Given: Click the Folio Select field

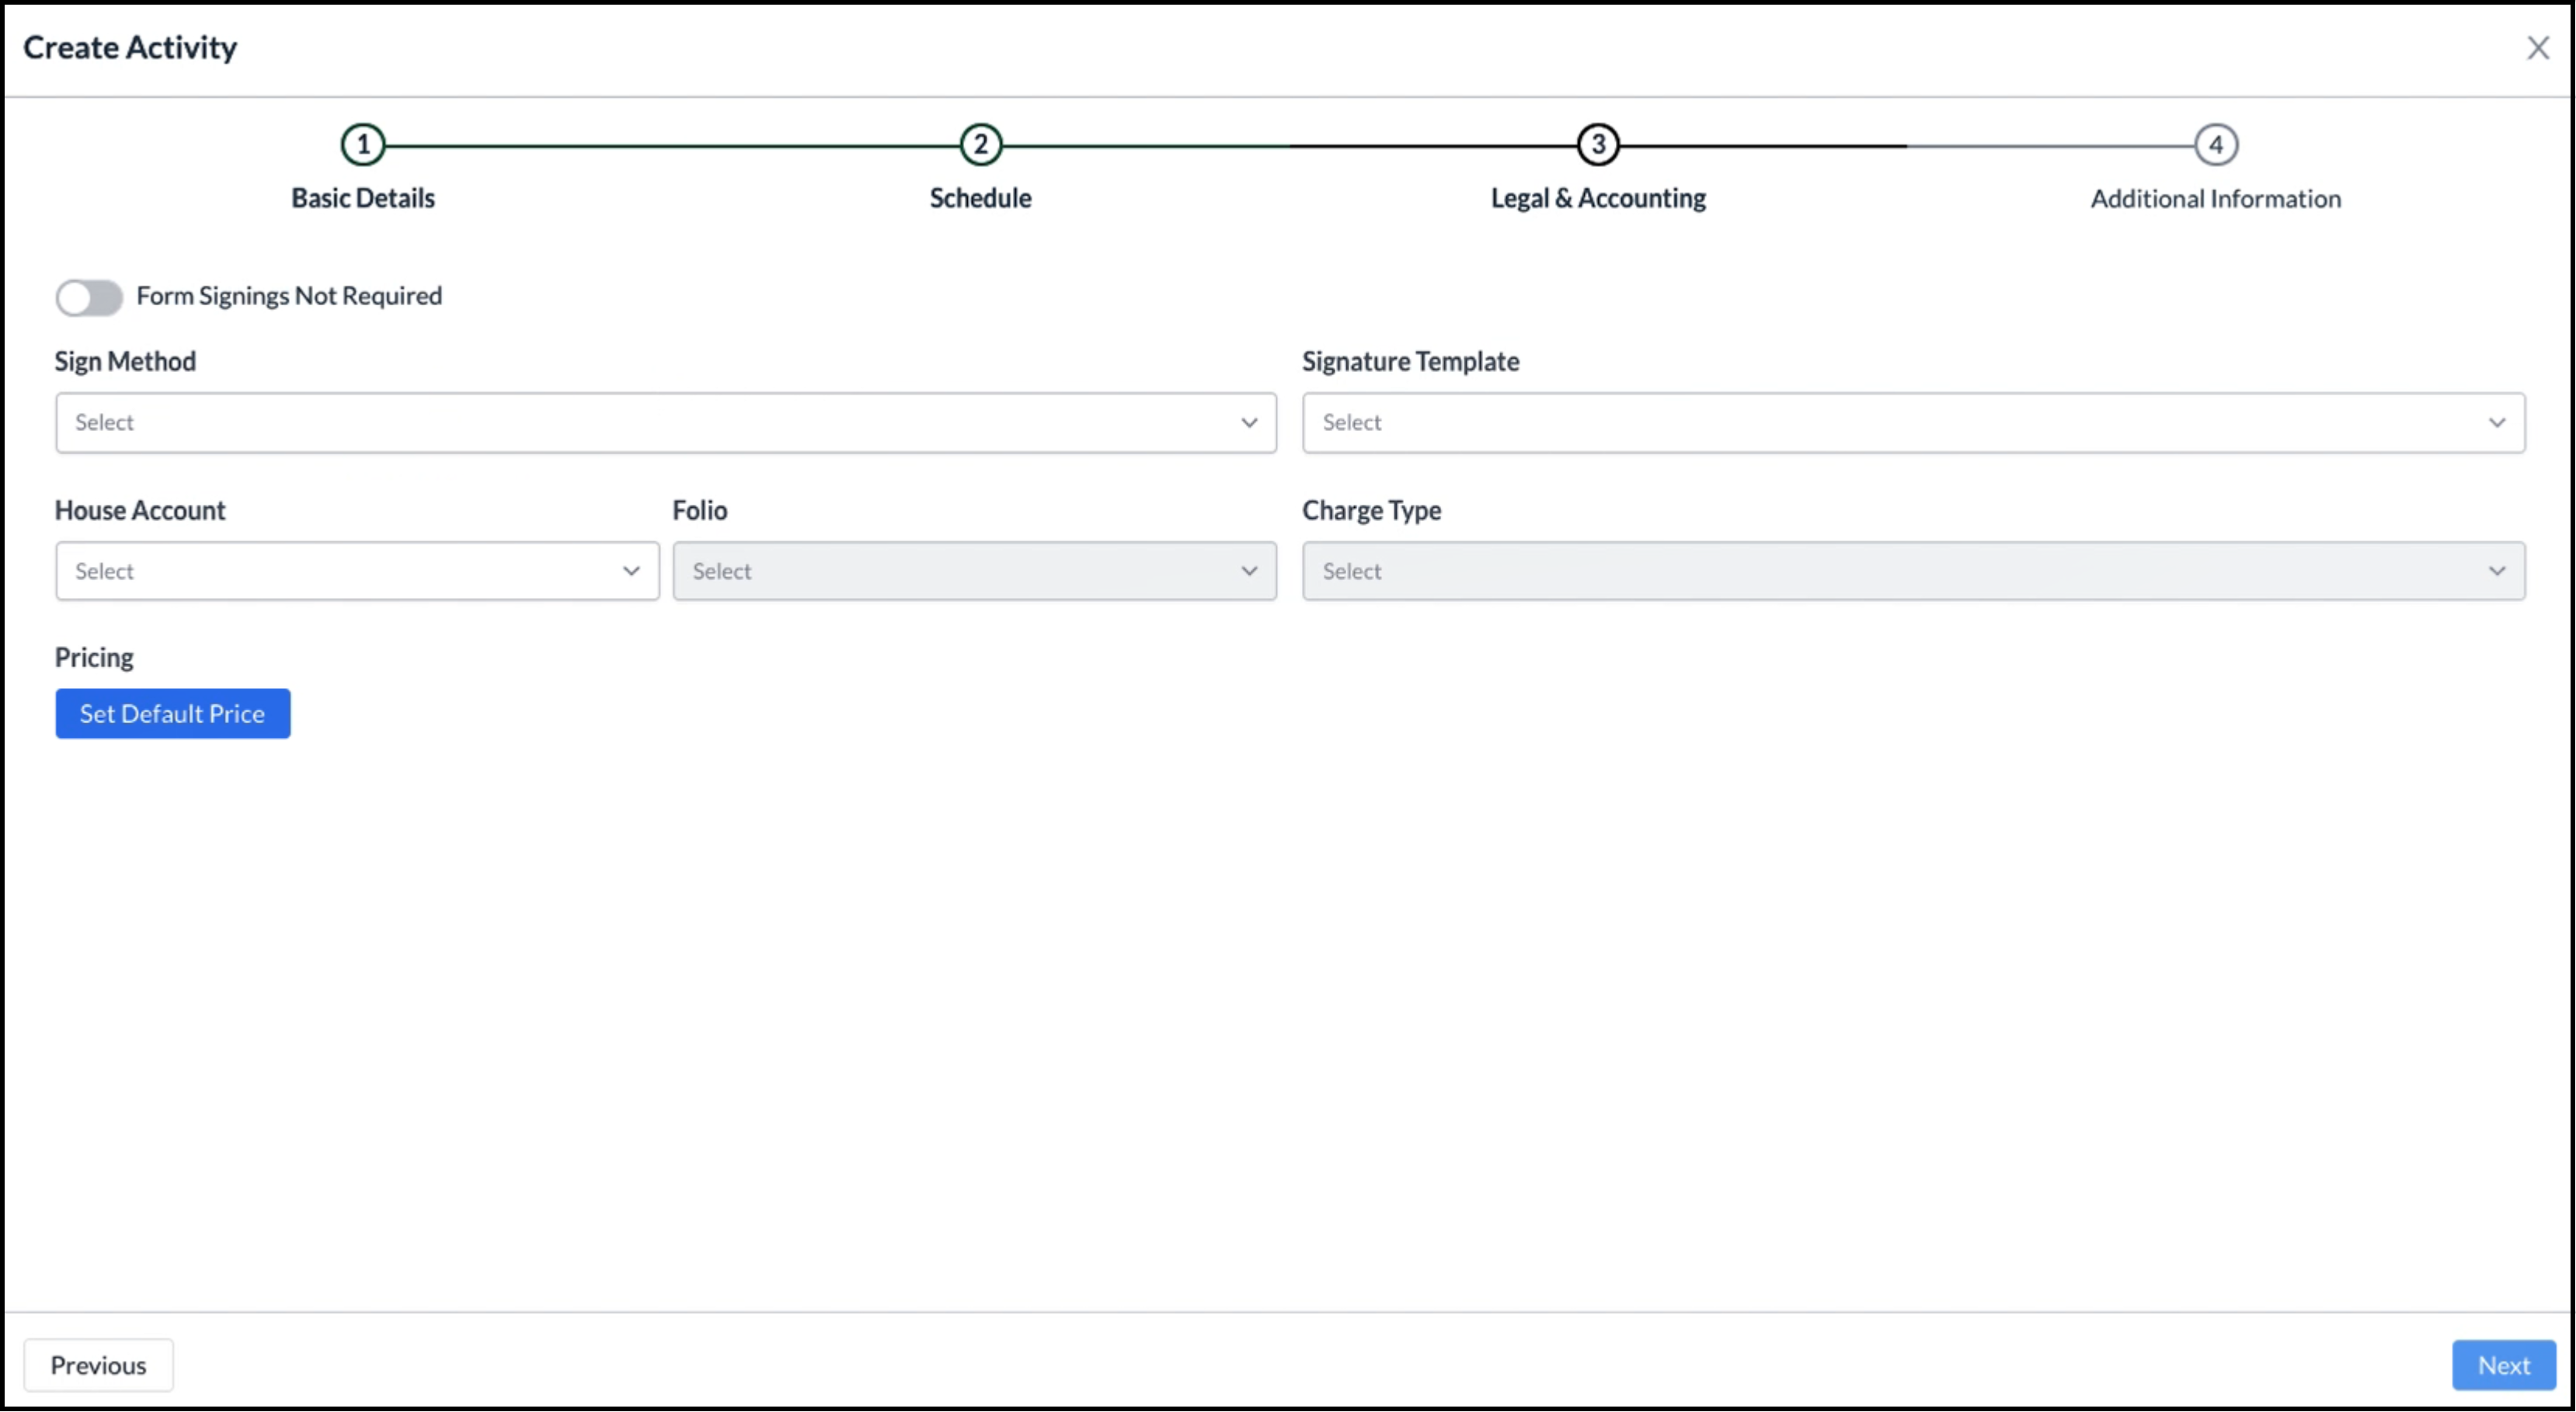Looking at the screenshot, I should click(975, 571).
